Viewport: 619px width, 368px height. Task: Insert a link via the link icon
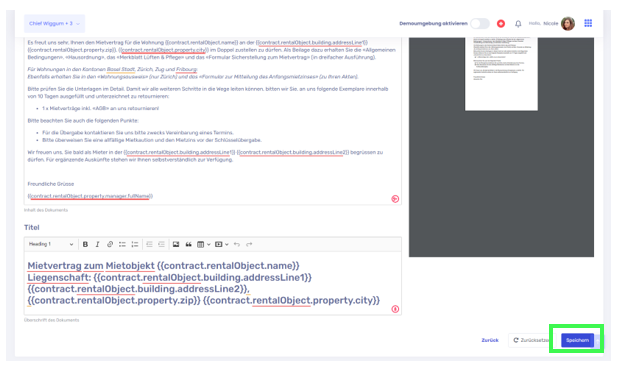(110, 244)
